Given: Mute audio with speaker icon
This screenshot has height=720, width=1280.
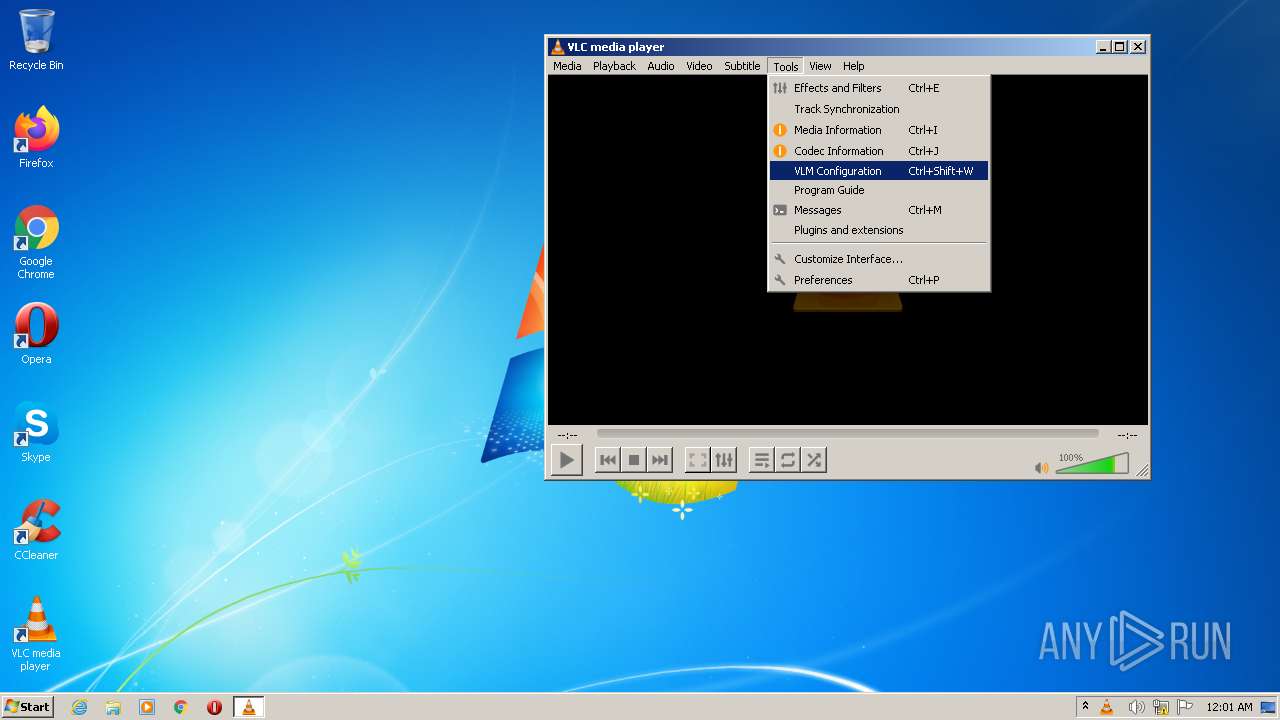Looking at the screenshot, I should (x=1041, y=467).
